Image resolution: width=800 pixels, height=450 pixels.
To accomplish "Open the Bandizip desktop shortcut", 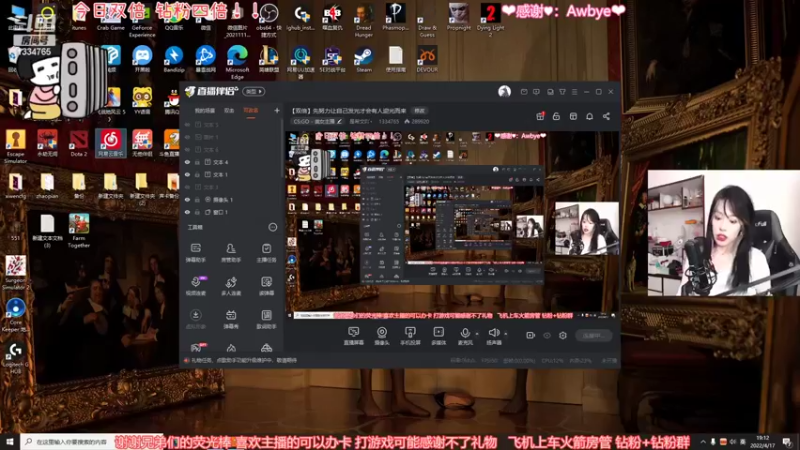I will [x=173, y=59].
